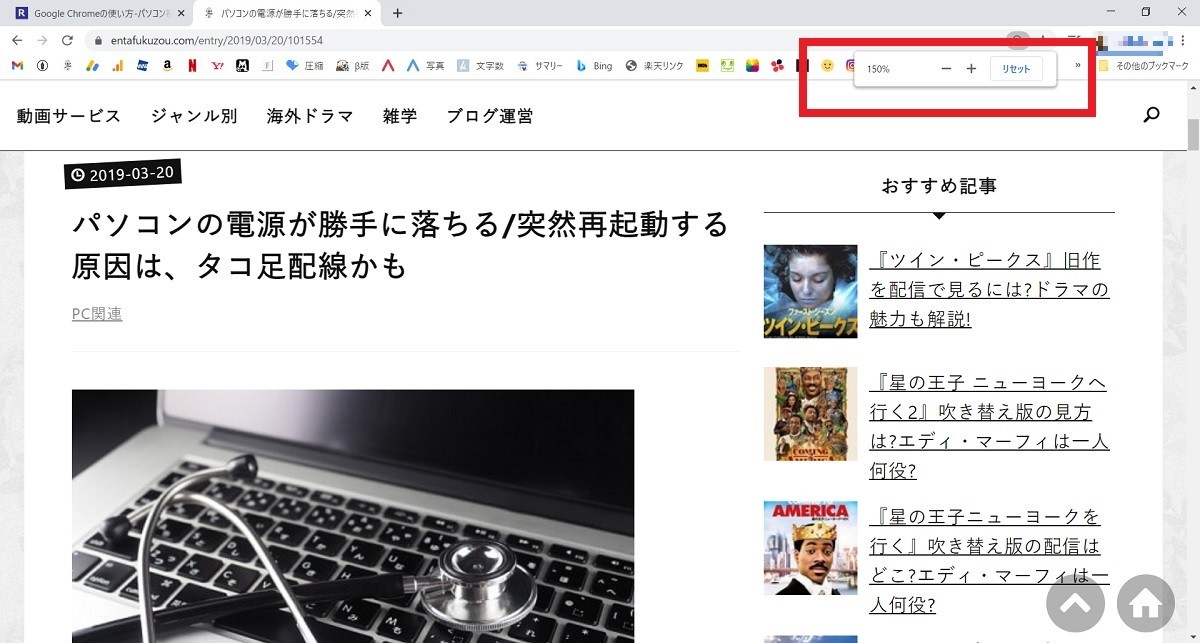Open the 写真 bookmark

425,66
